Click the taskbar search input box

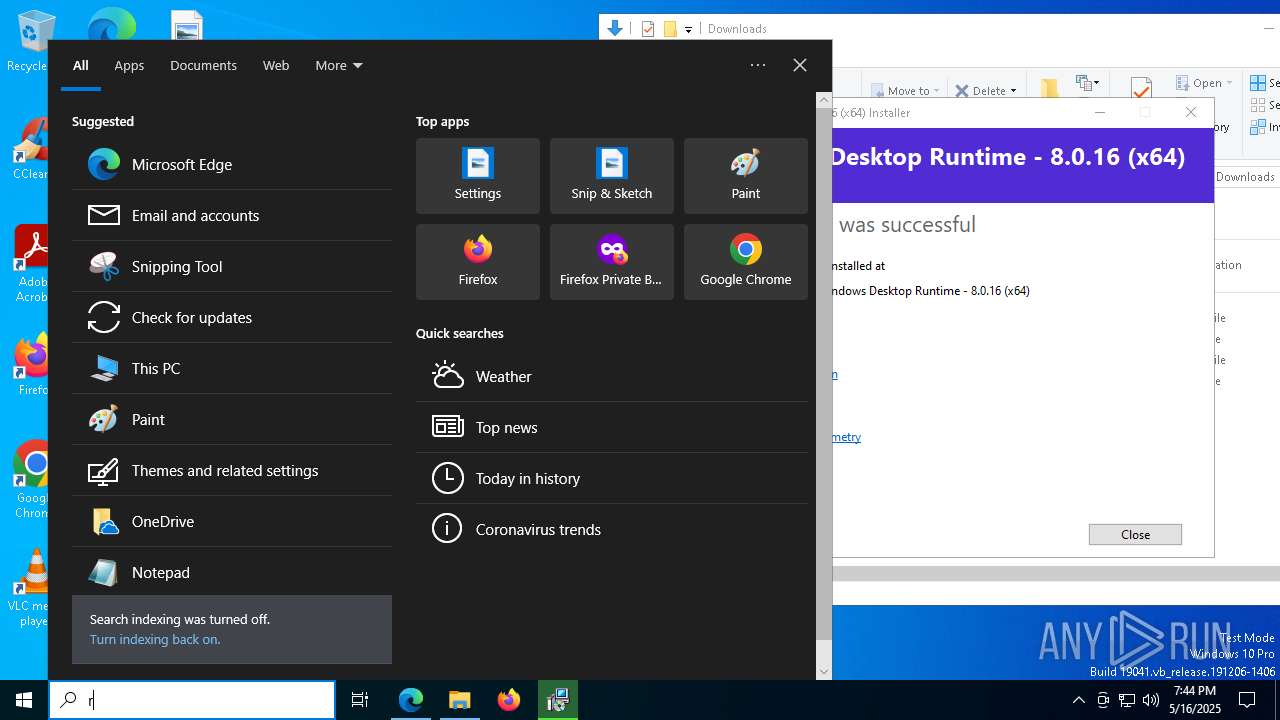point(192,700)
